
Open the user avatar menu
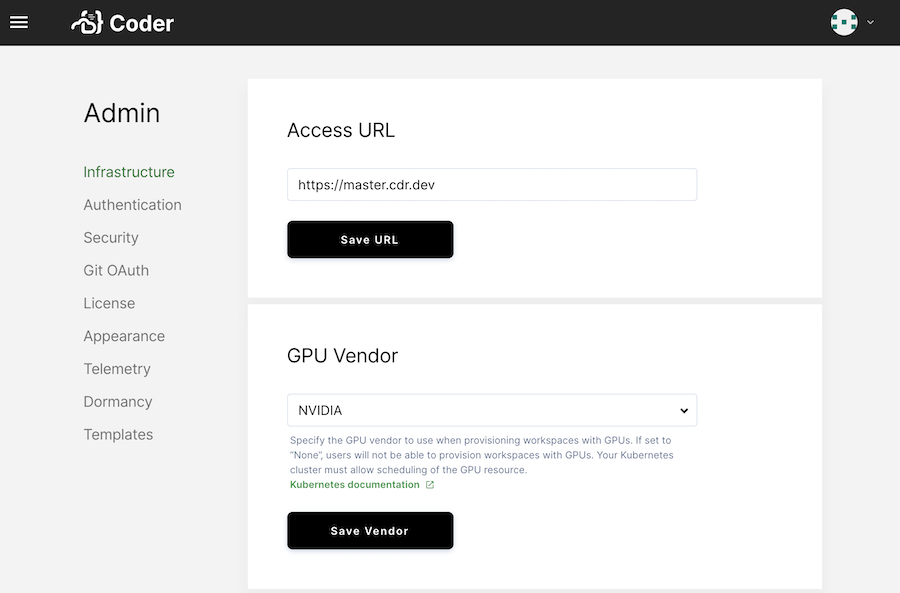click(x=844, y=21)
